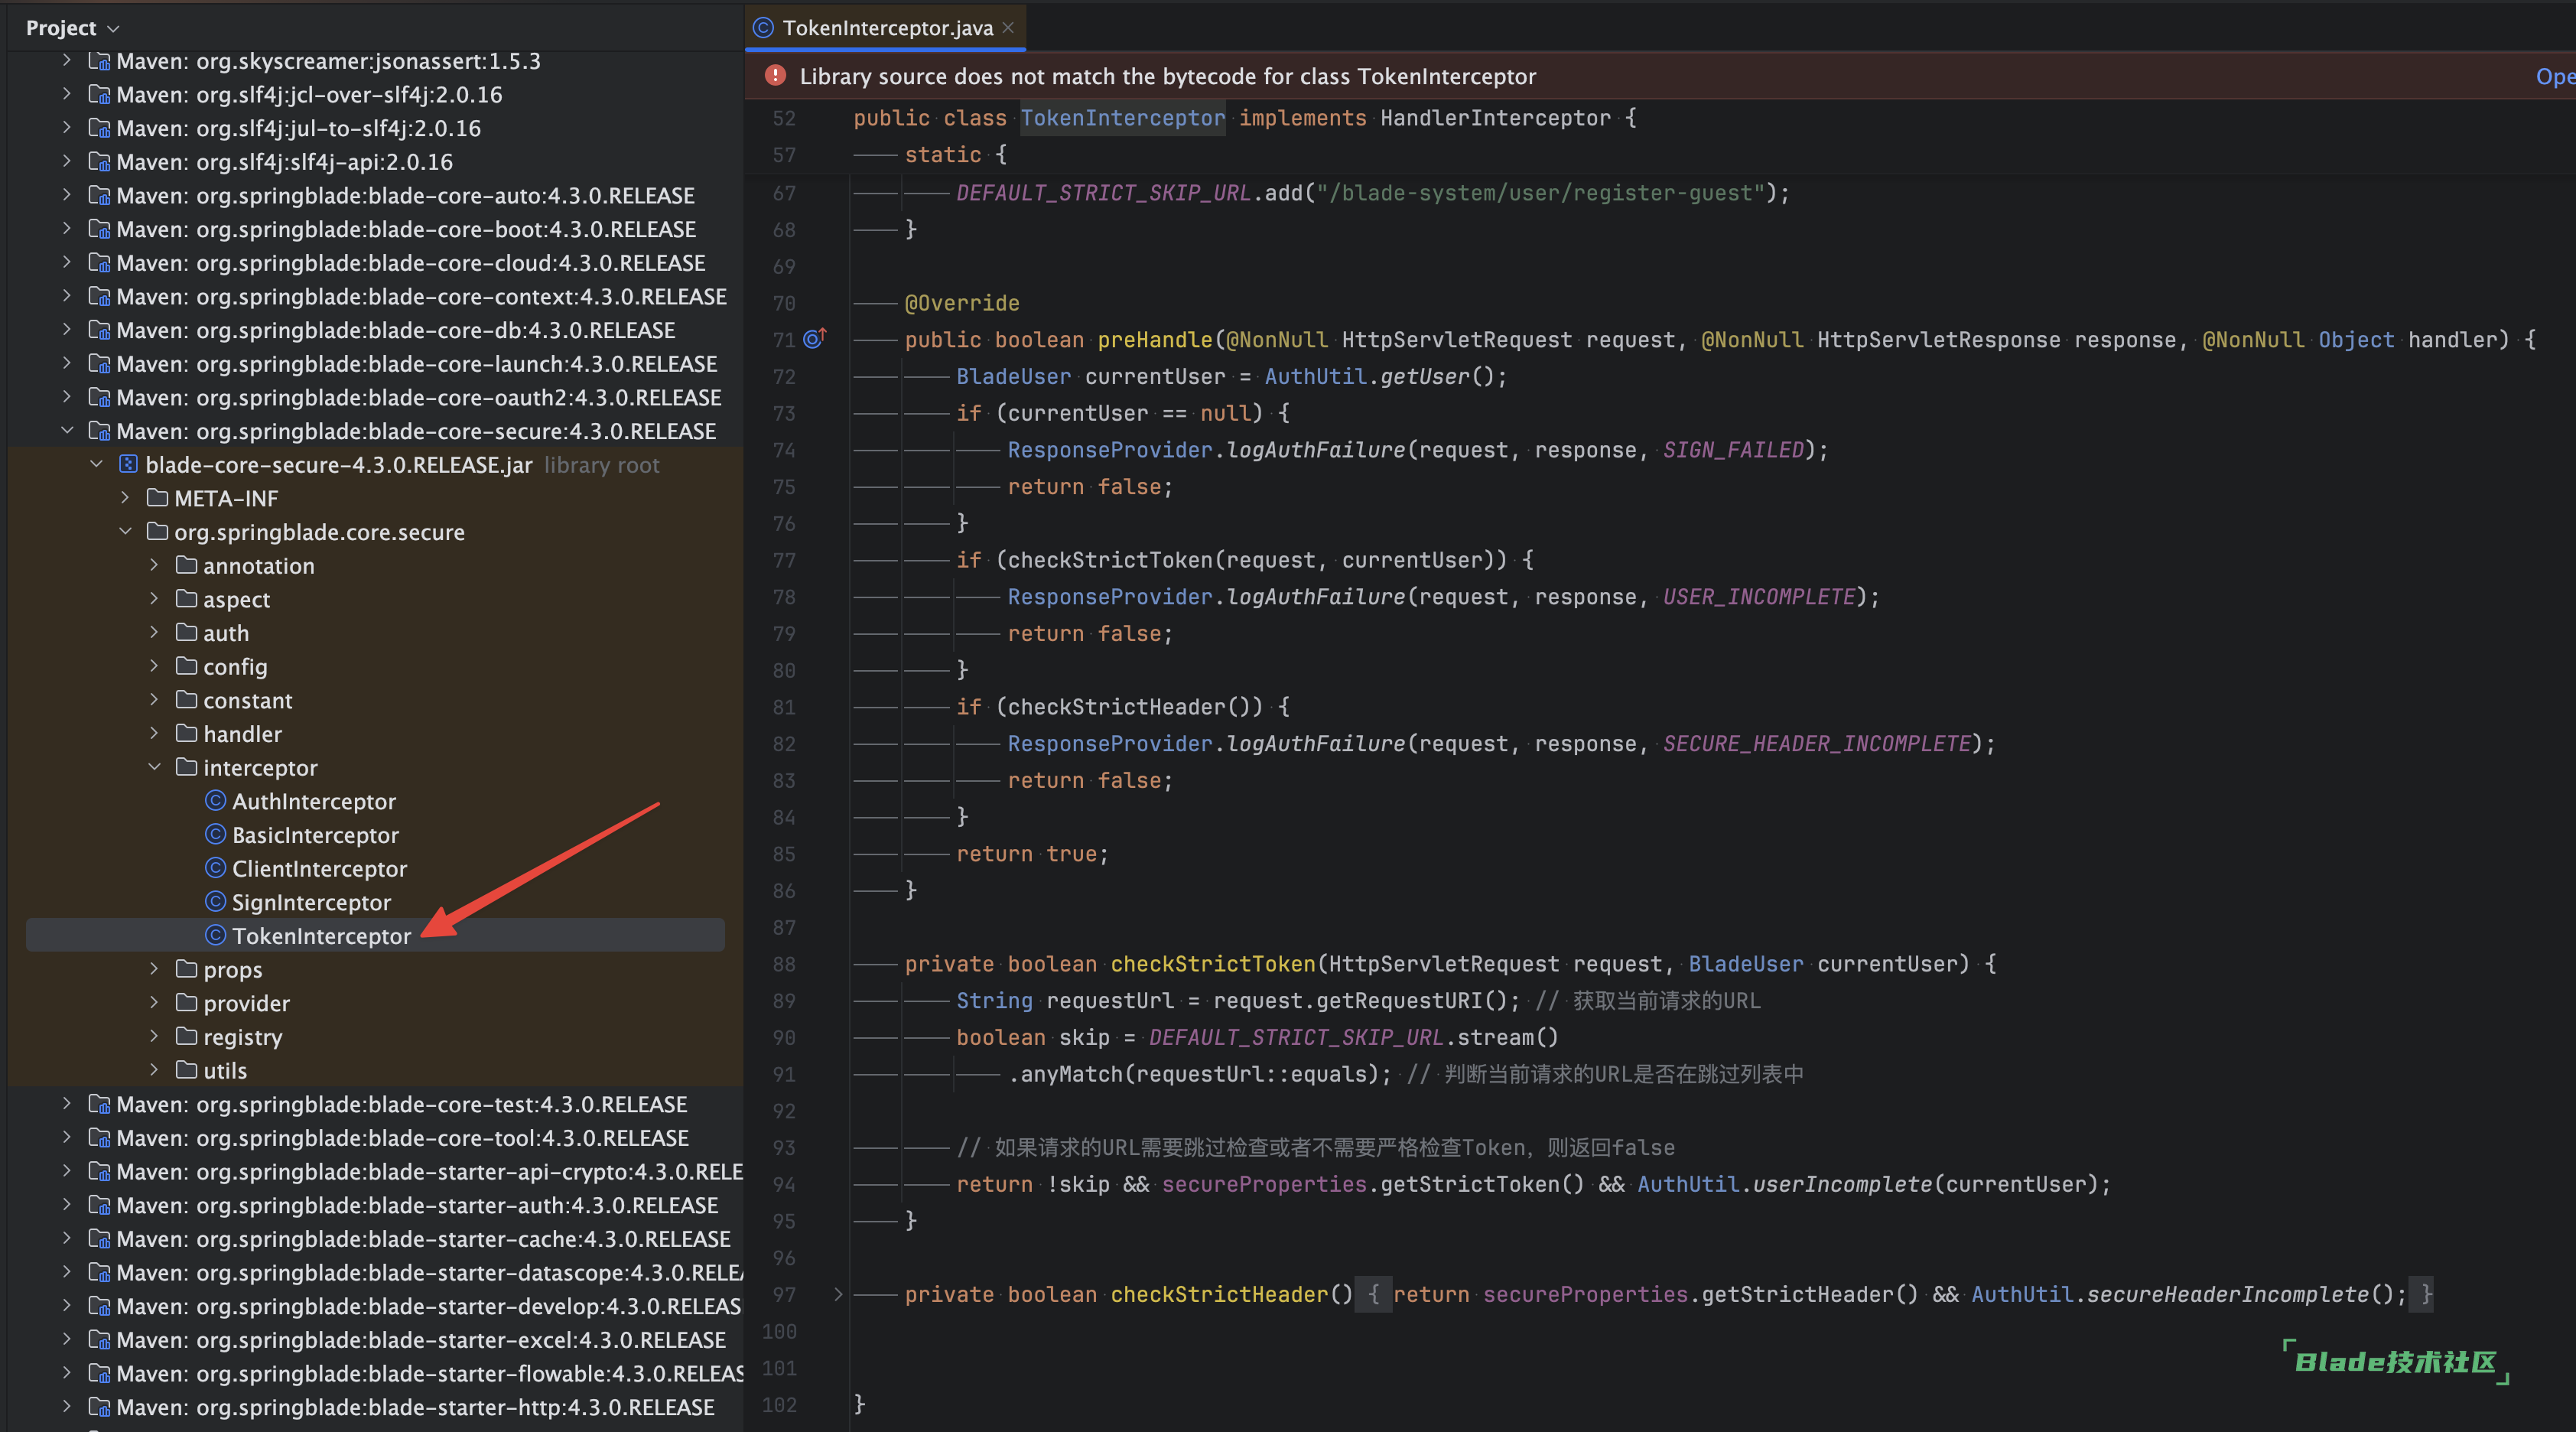Expand the utils package
The image size is (2576, 1432).
(154, 1071)
